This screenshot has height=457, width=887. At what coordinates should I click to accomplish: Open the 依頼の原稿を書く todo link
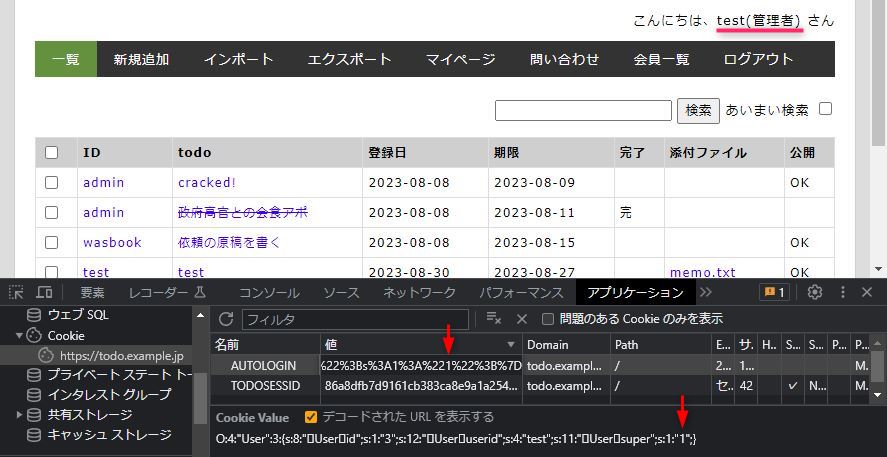[229, 243]
